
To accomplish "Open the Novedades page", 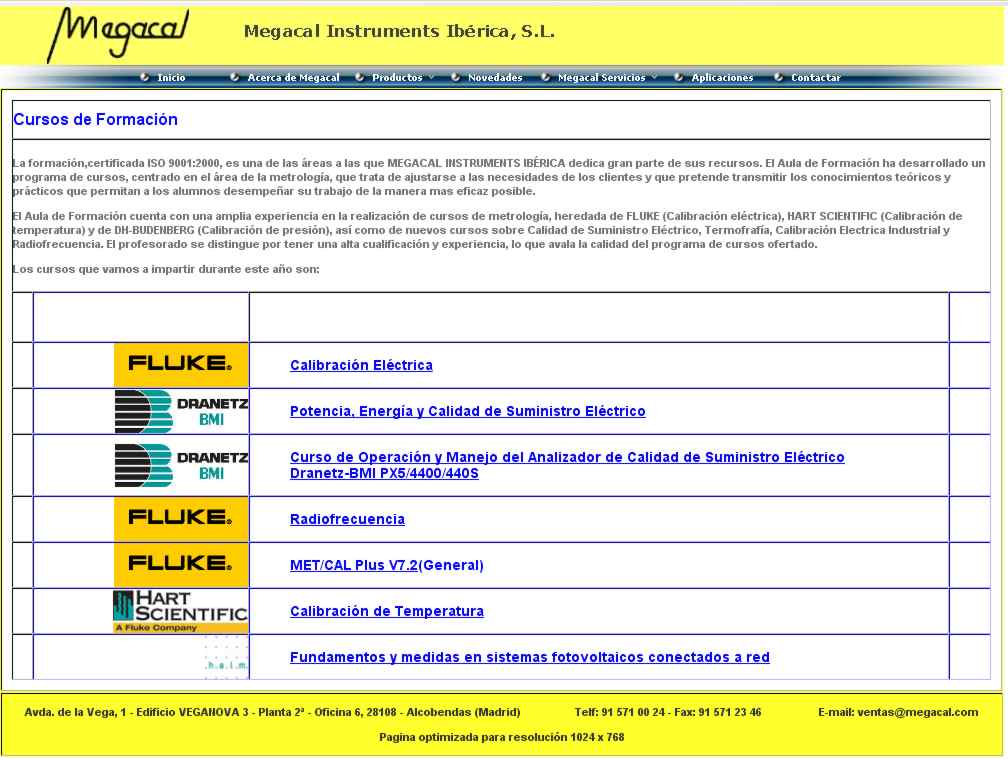I will pos(495,78).
